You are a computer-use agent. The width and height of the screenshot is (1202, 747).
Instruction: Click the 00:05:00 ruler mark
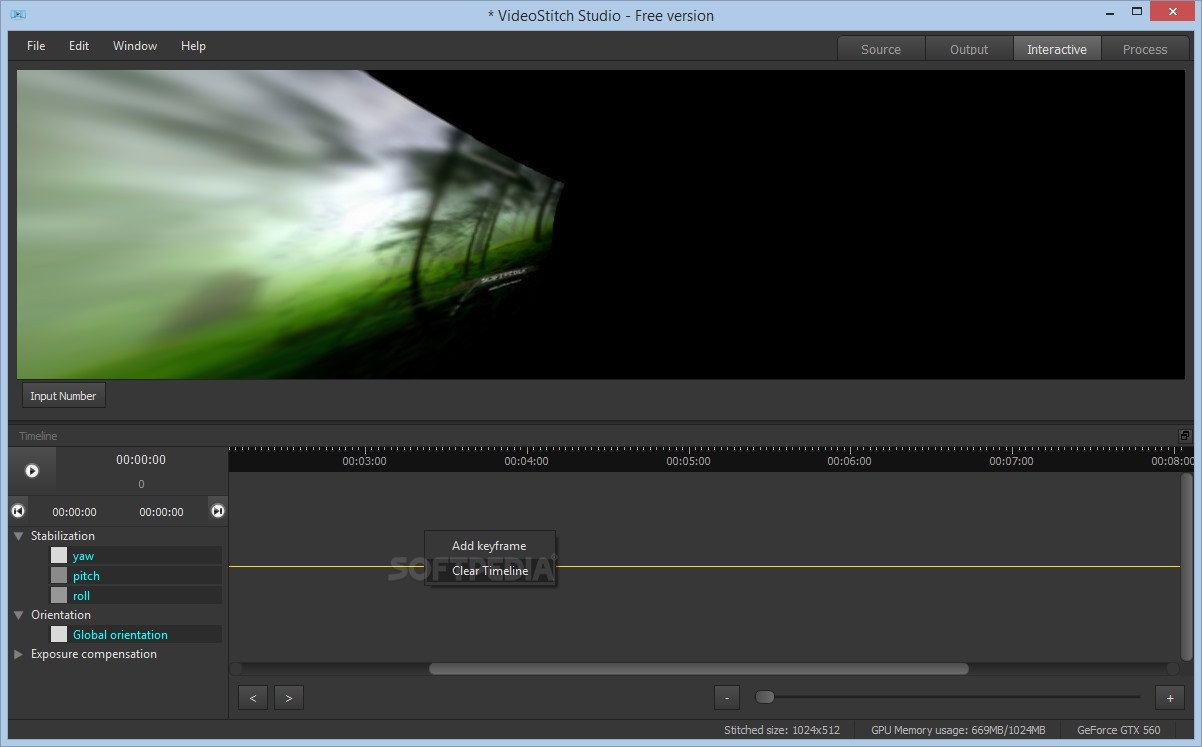click(x=688, y=461)
